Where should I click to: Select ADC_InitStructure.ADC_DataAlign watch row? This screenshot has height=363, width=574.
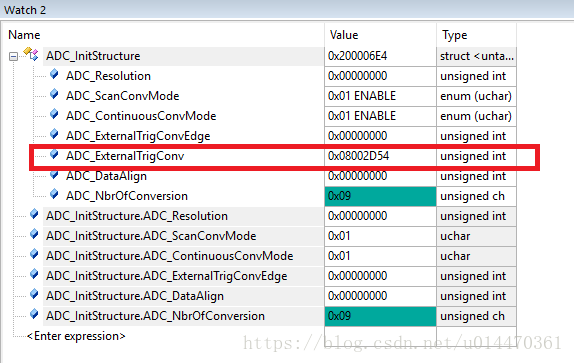[135, 296]
